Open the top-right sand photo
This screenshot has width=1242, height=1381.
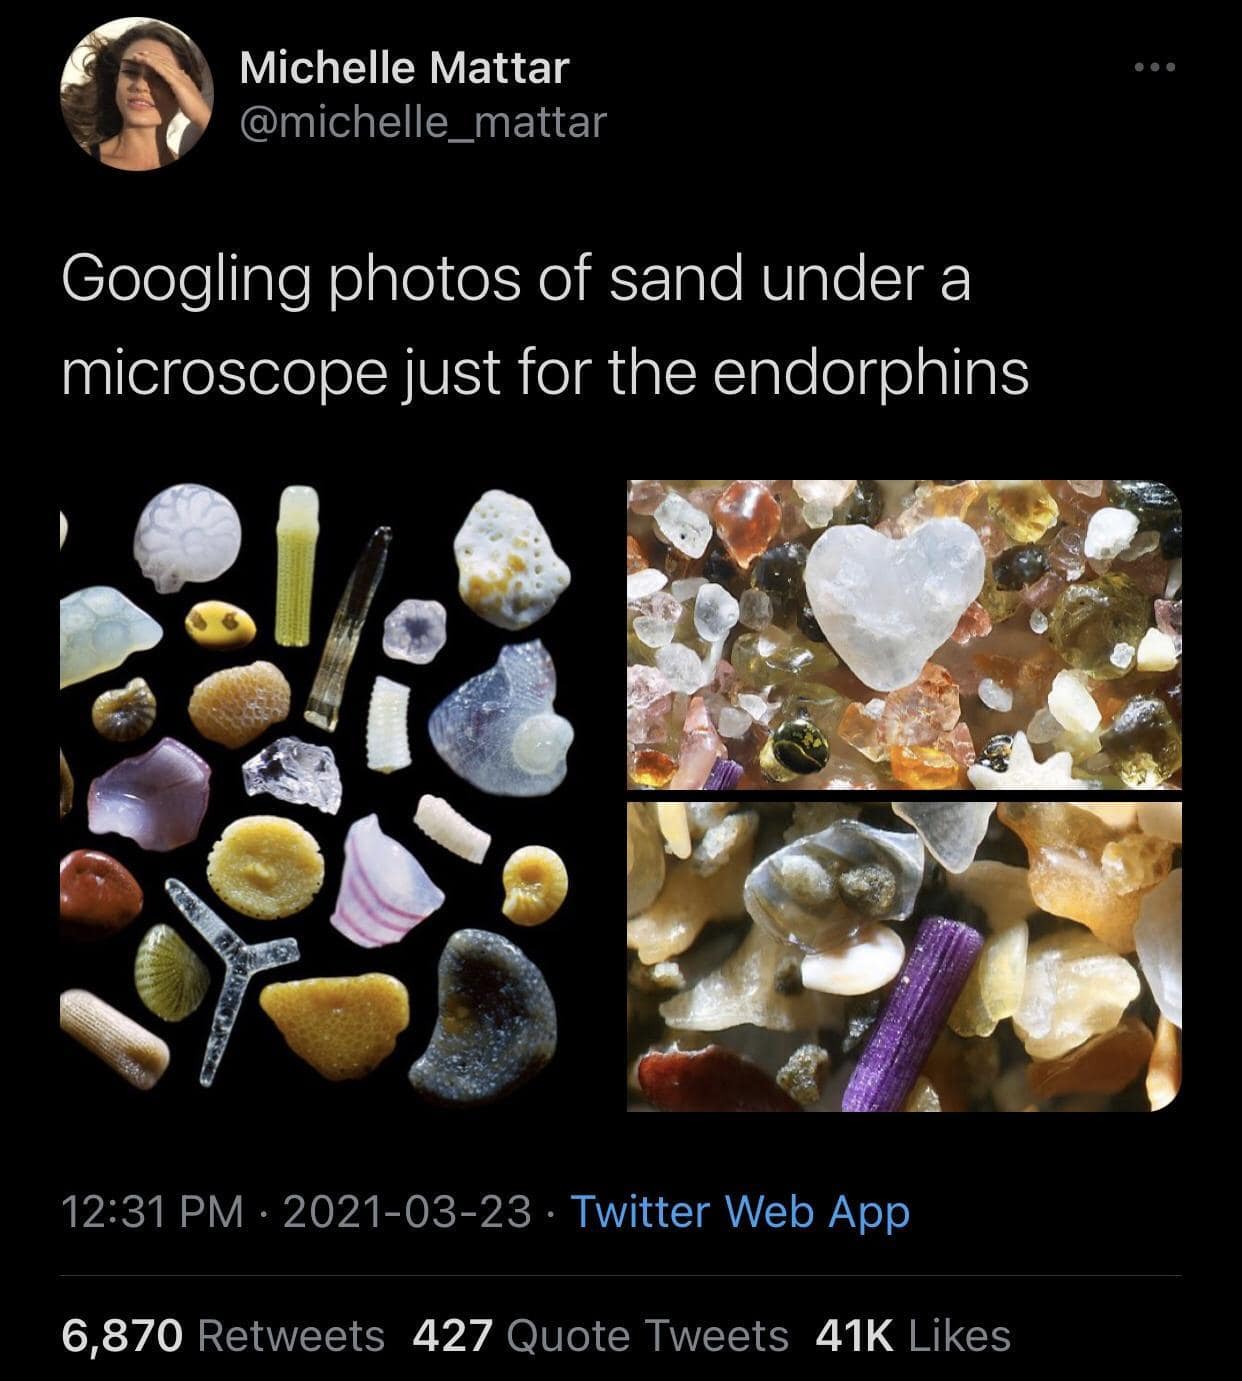point(903,634)
